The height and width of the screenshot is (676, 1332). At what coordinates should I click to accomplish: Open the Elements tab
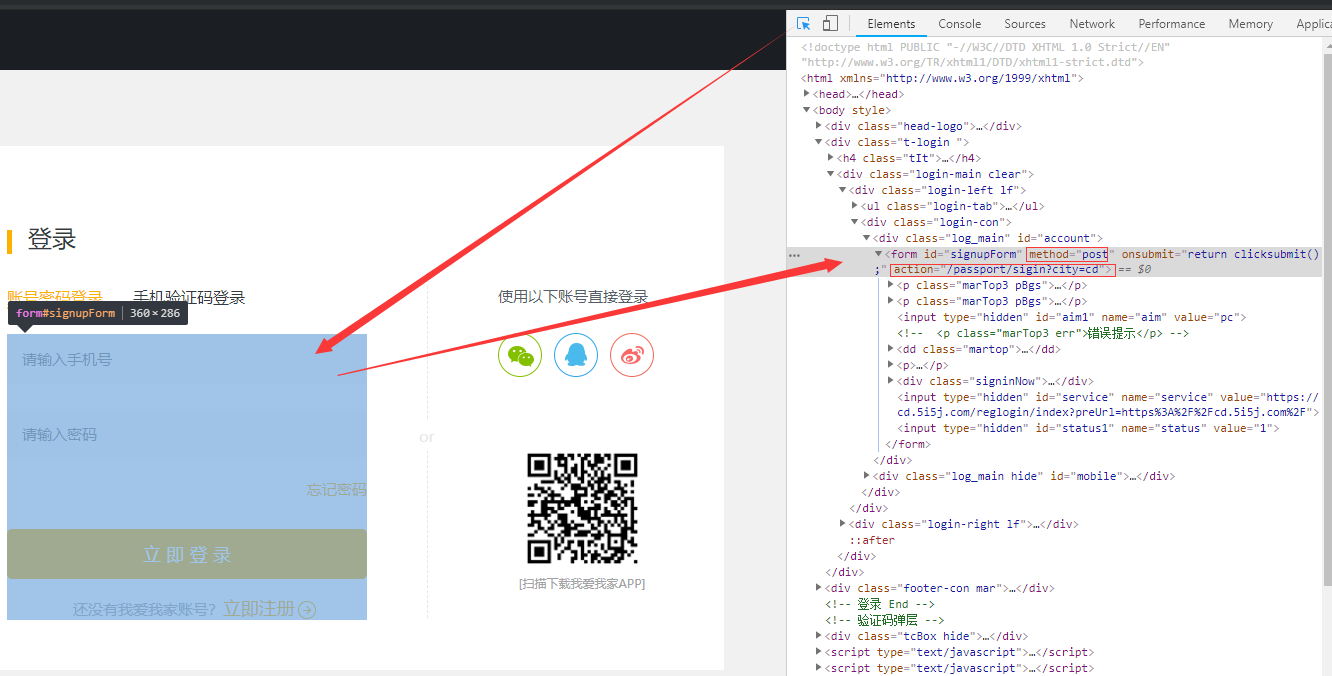pos(891,24)
